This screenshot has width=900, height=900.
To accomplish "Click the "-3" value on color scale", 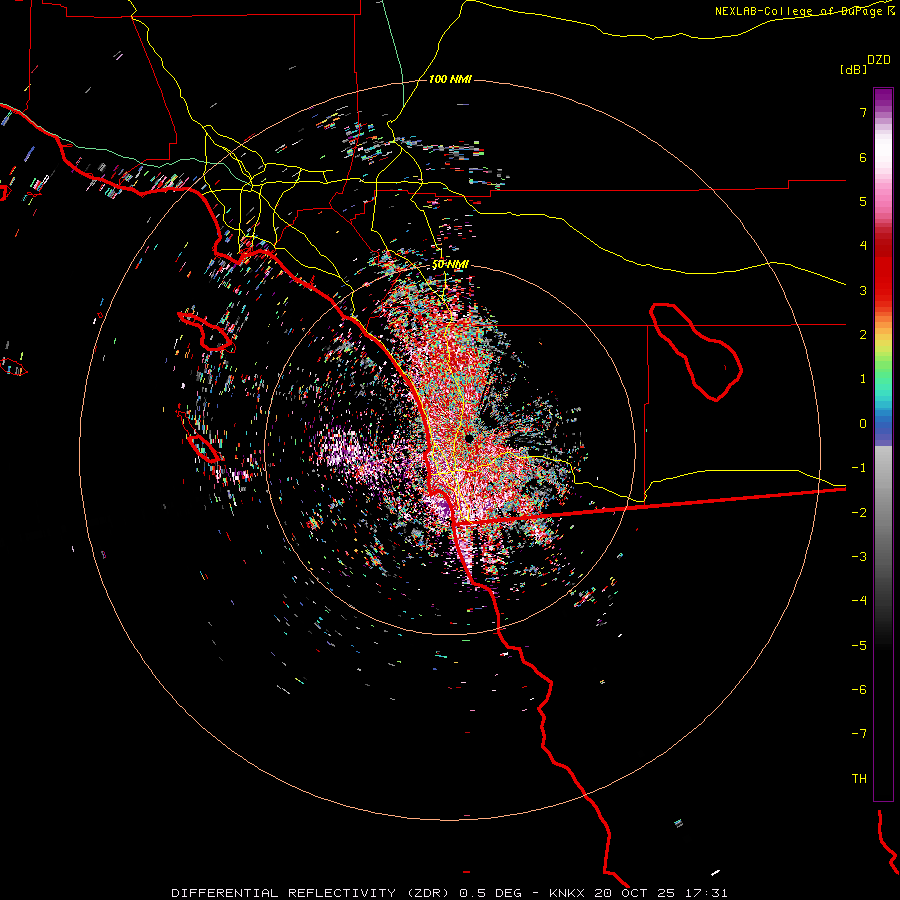I will [x=859, y=557].
